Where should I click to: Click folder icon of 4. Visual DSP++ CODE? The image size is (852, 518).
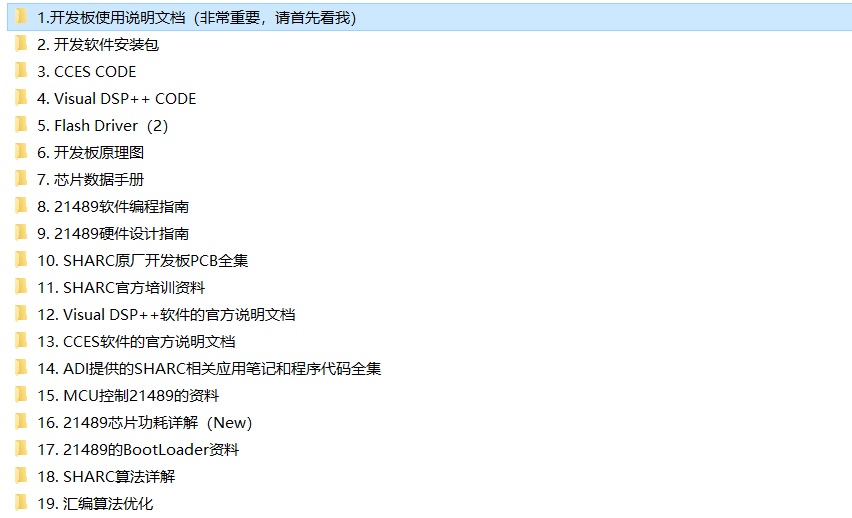[x=21, y=98]
